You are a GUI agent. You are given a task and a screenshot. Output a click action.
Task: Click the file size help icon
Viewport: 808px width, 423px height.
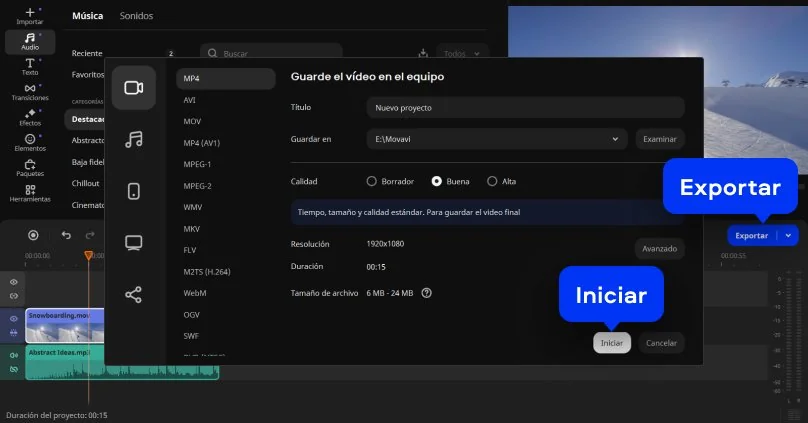point(427,293)
